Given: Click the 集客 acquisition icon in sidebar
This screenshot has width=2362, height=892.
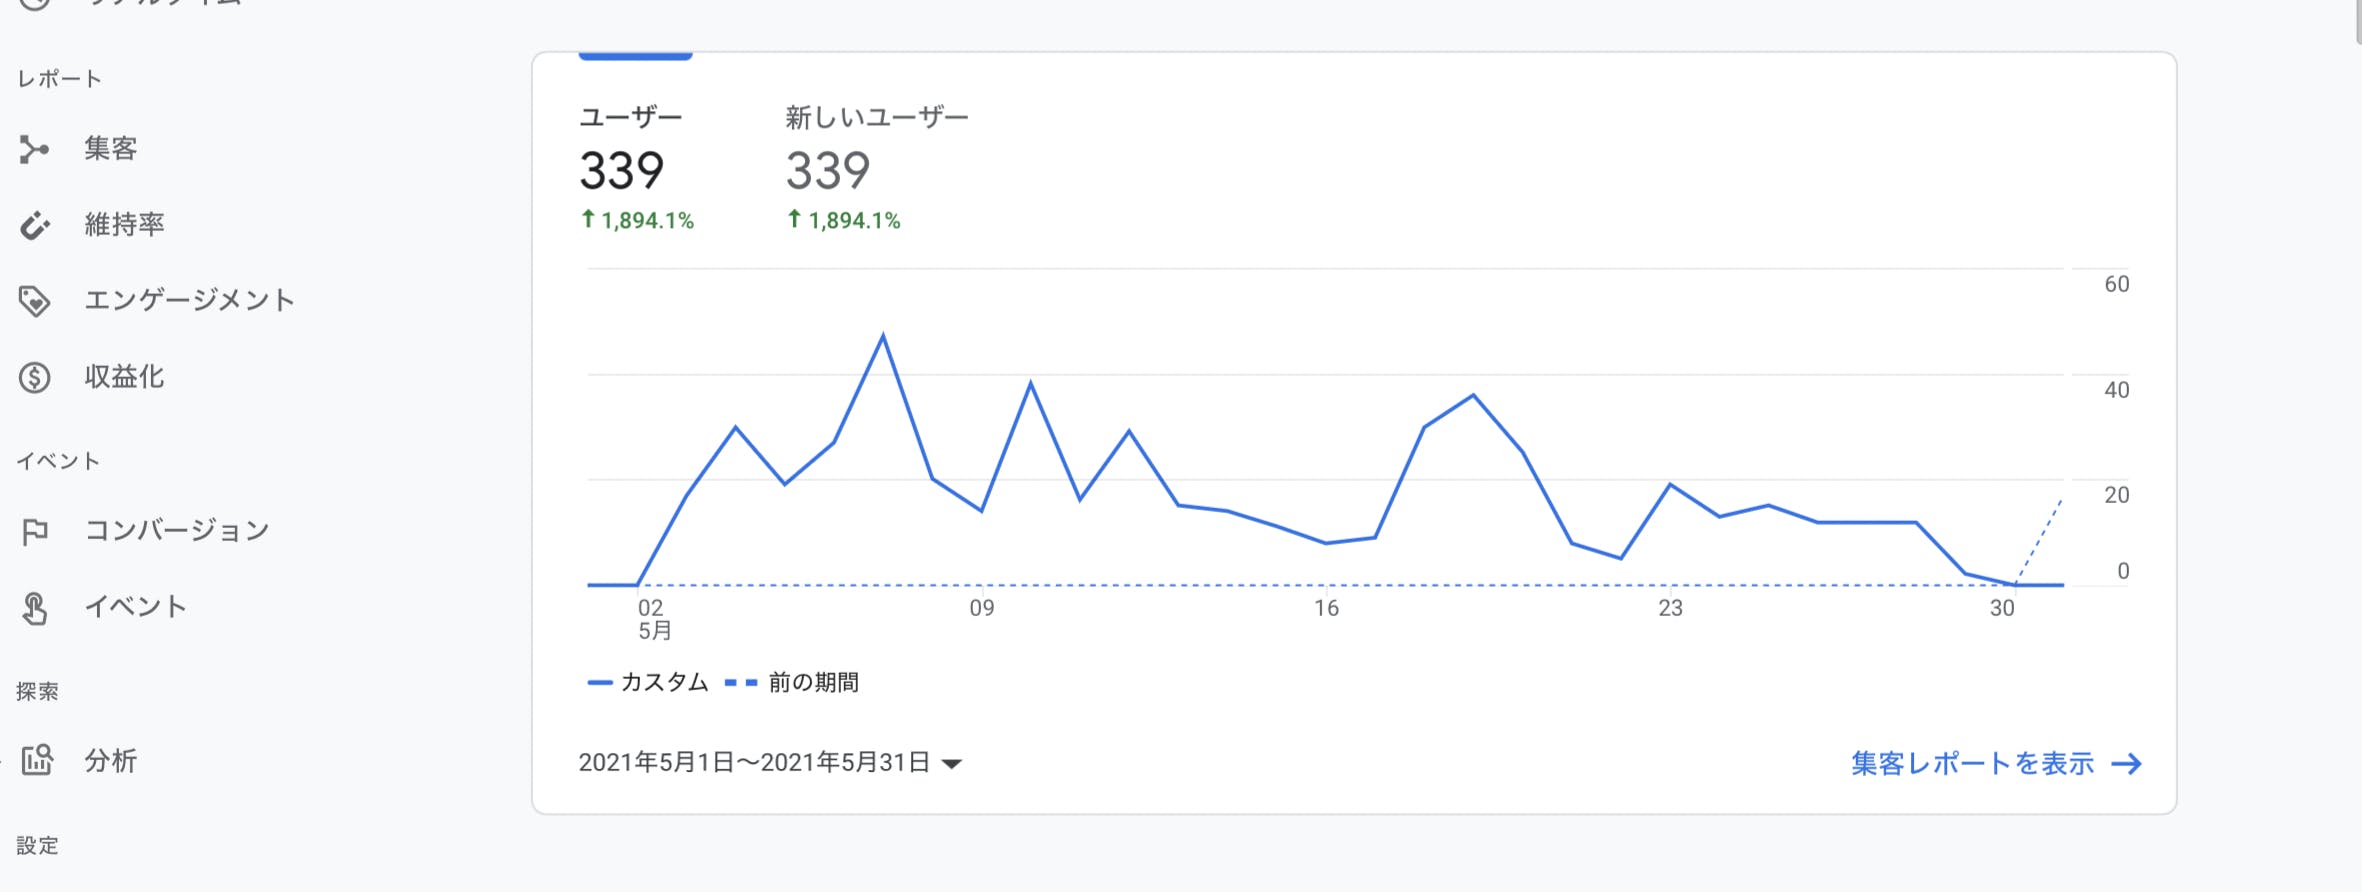Looking at the screenshot, I should (x=34, y=149).
